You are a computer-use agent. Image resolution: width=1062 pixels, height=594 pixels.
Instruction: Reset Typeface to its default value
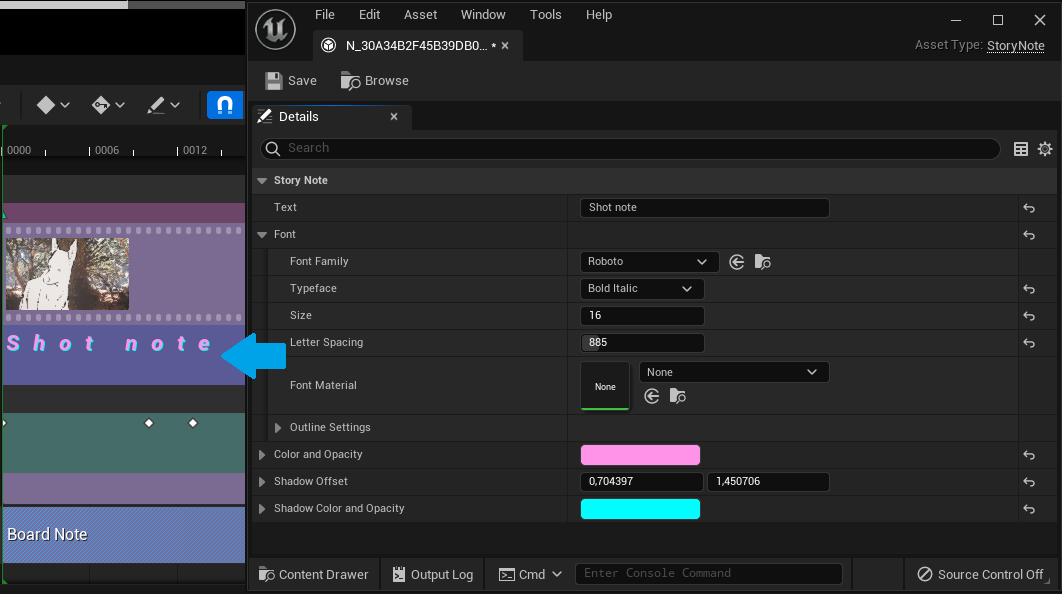(x=1028, y=289)
